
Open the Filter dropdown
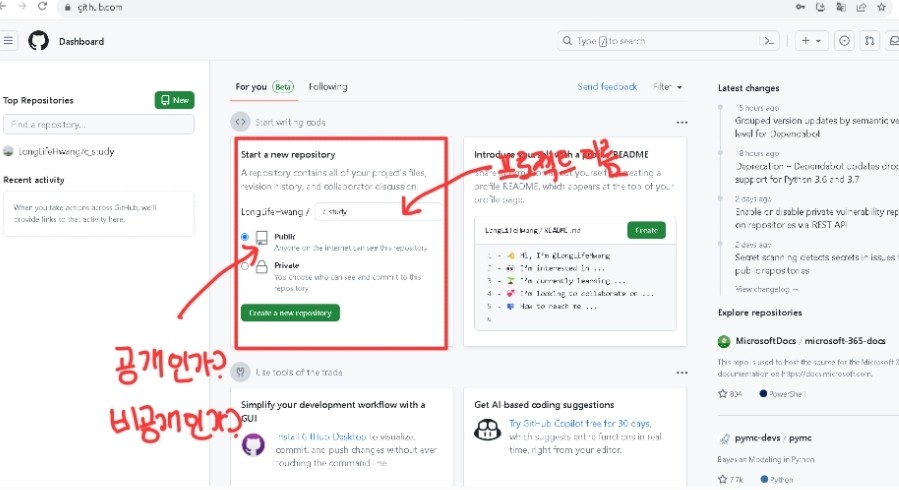(x=667, y=87)
